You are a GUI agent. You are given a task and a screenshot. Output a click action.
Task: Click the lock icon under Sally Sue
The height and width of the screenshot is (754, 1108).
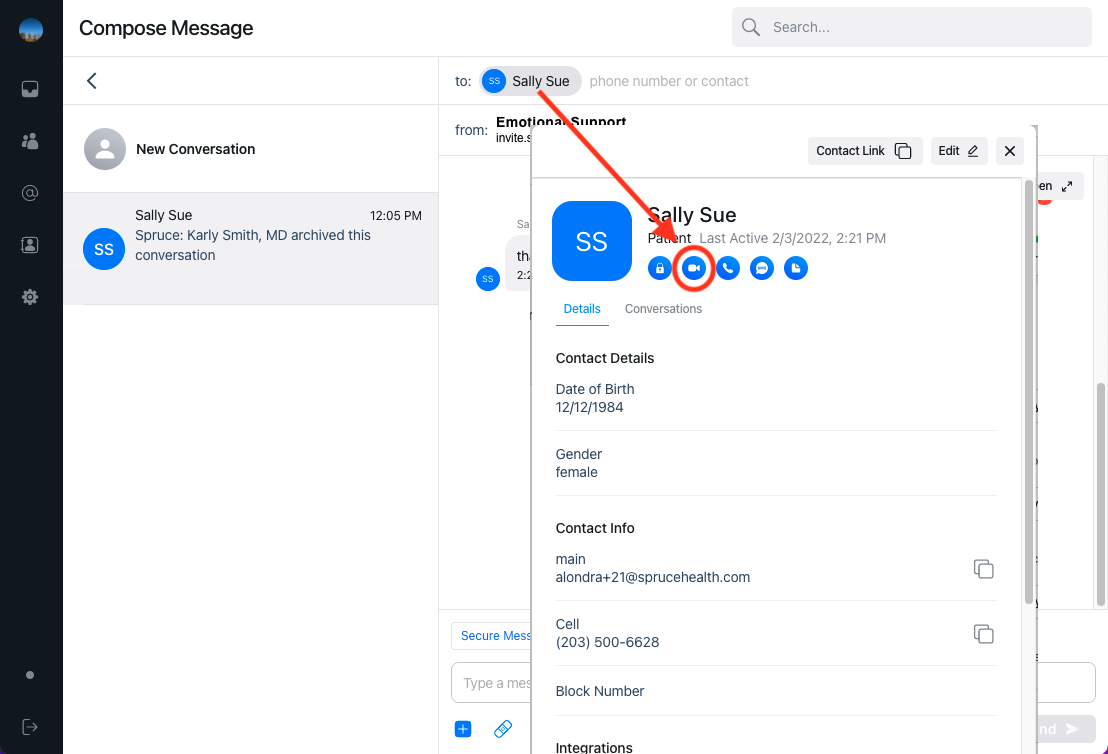tap(659, 268)
